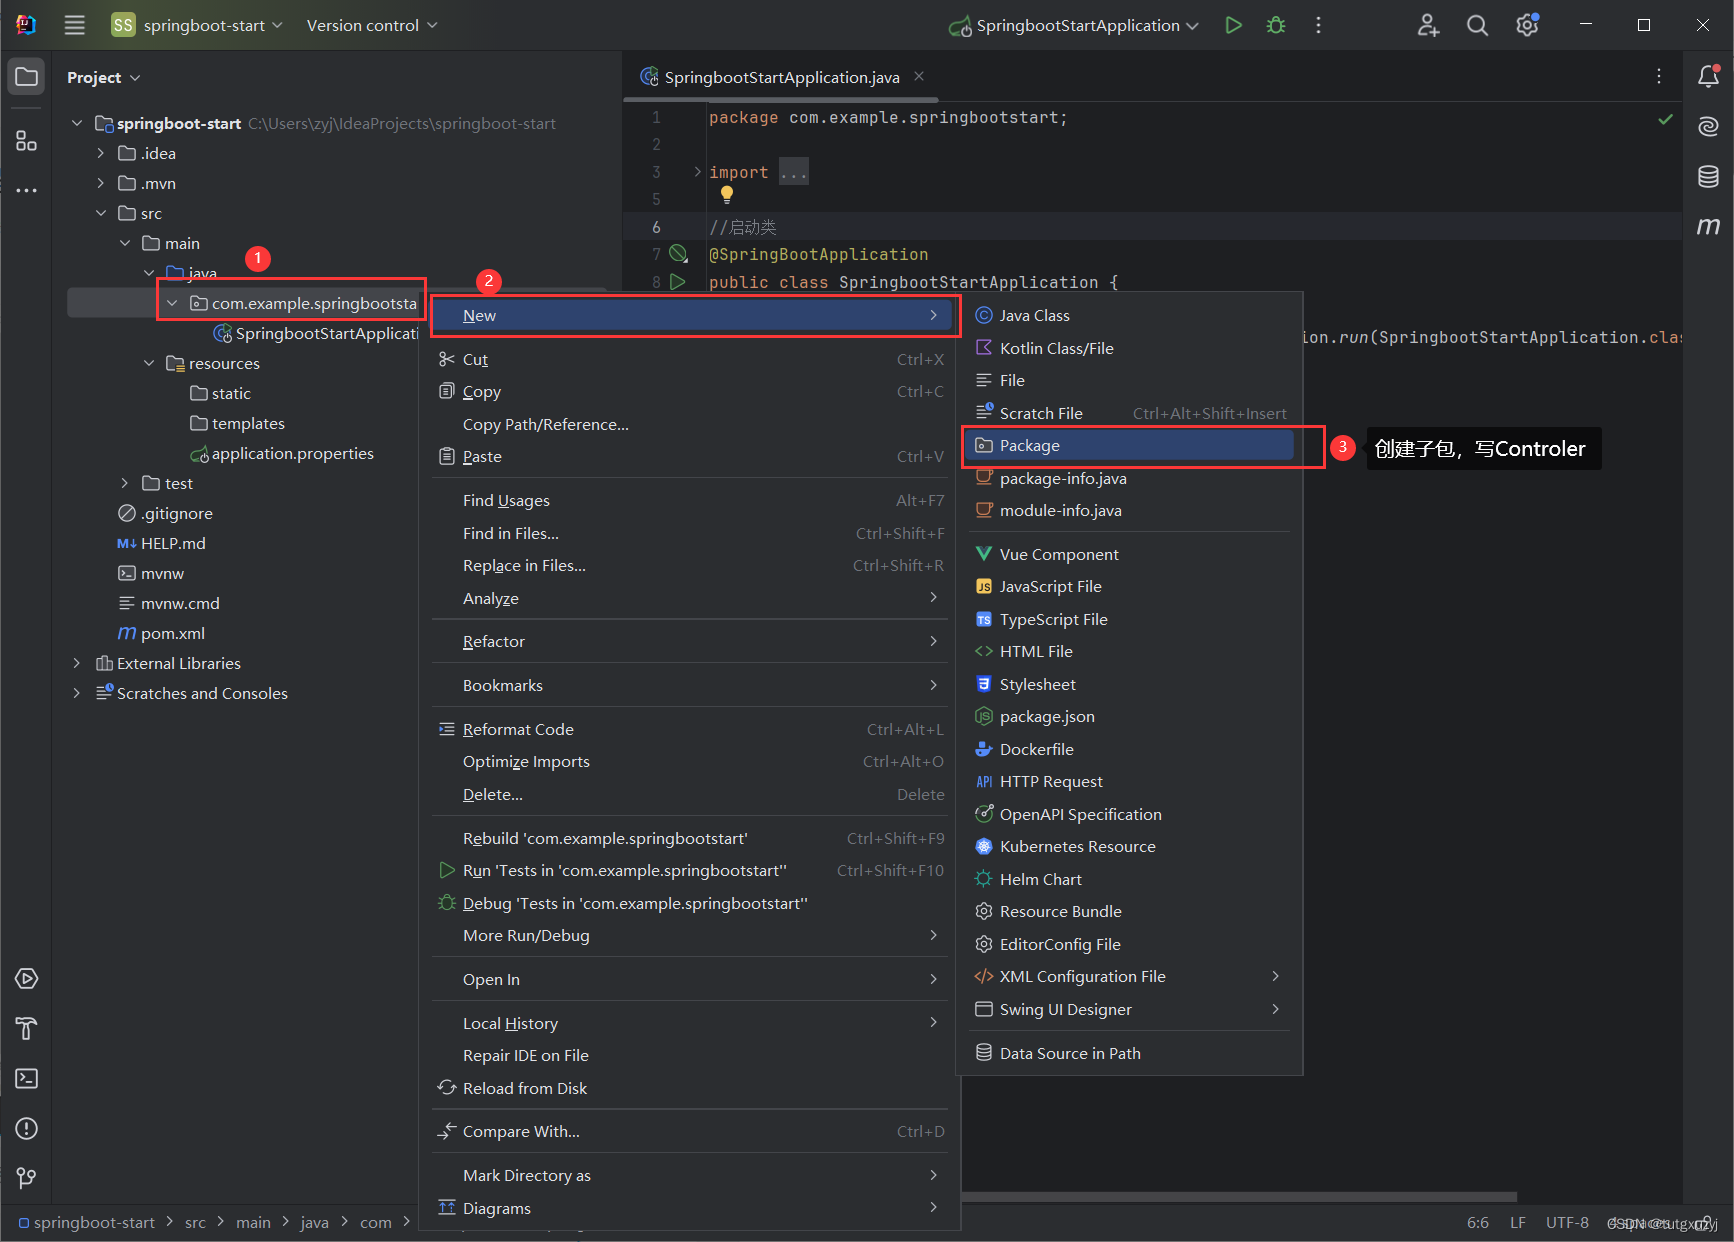Image resolution: width=1734 pixels, height=1242 pixels.
Task: Select the templates folder
Action: click(x=238, y=423)
